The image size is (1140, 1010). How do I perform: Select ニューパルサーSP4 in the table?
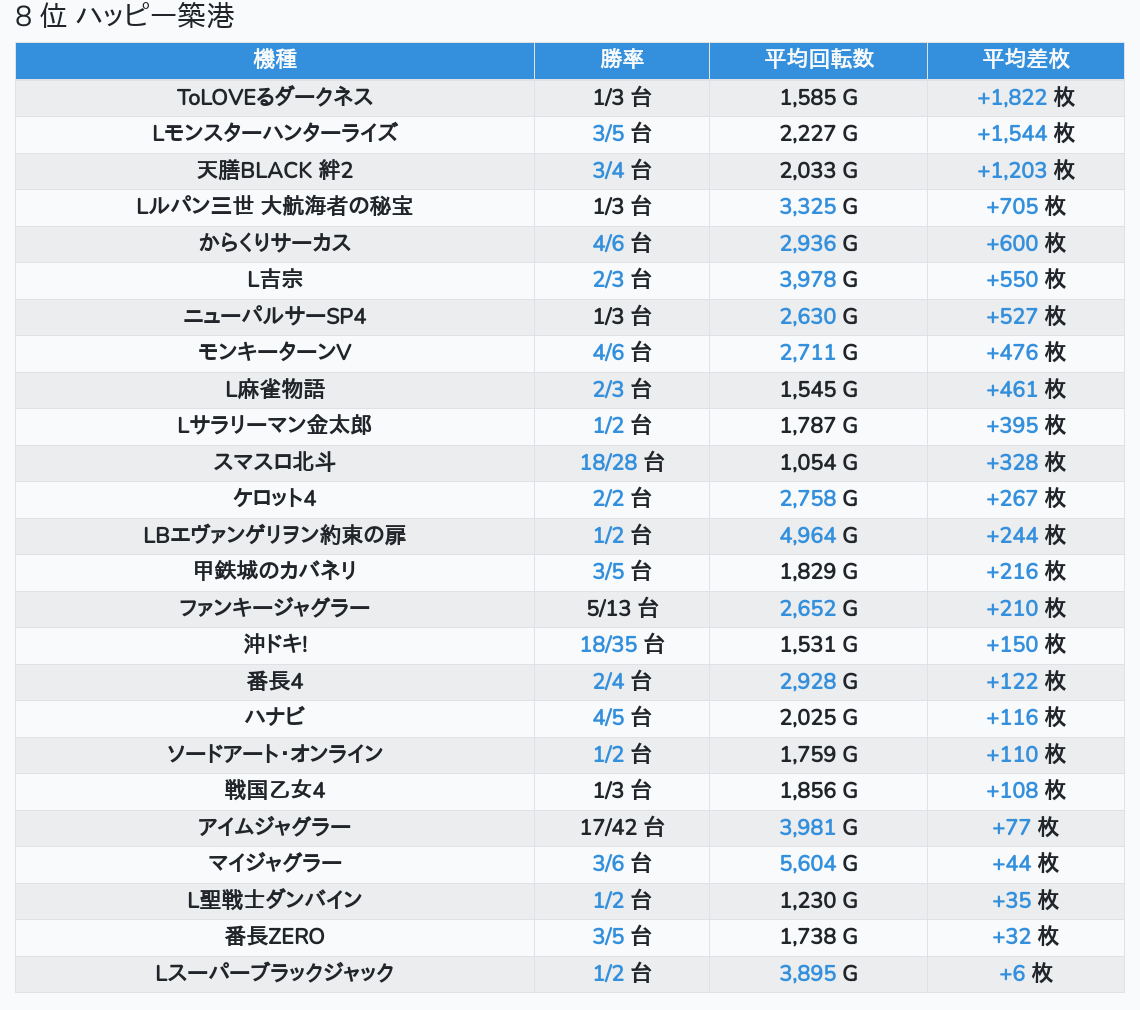coord(275,316)
